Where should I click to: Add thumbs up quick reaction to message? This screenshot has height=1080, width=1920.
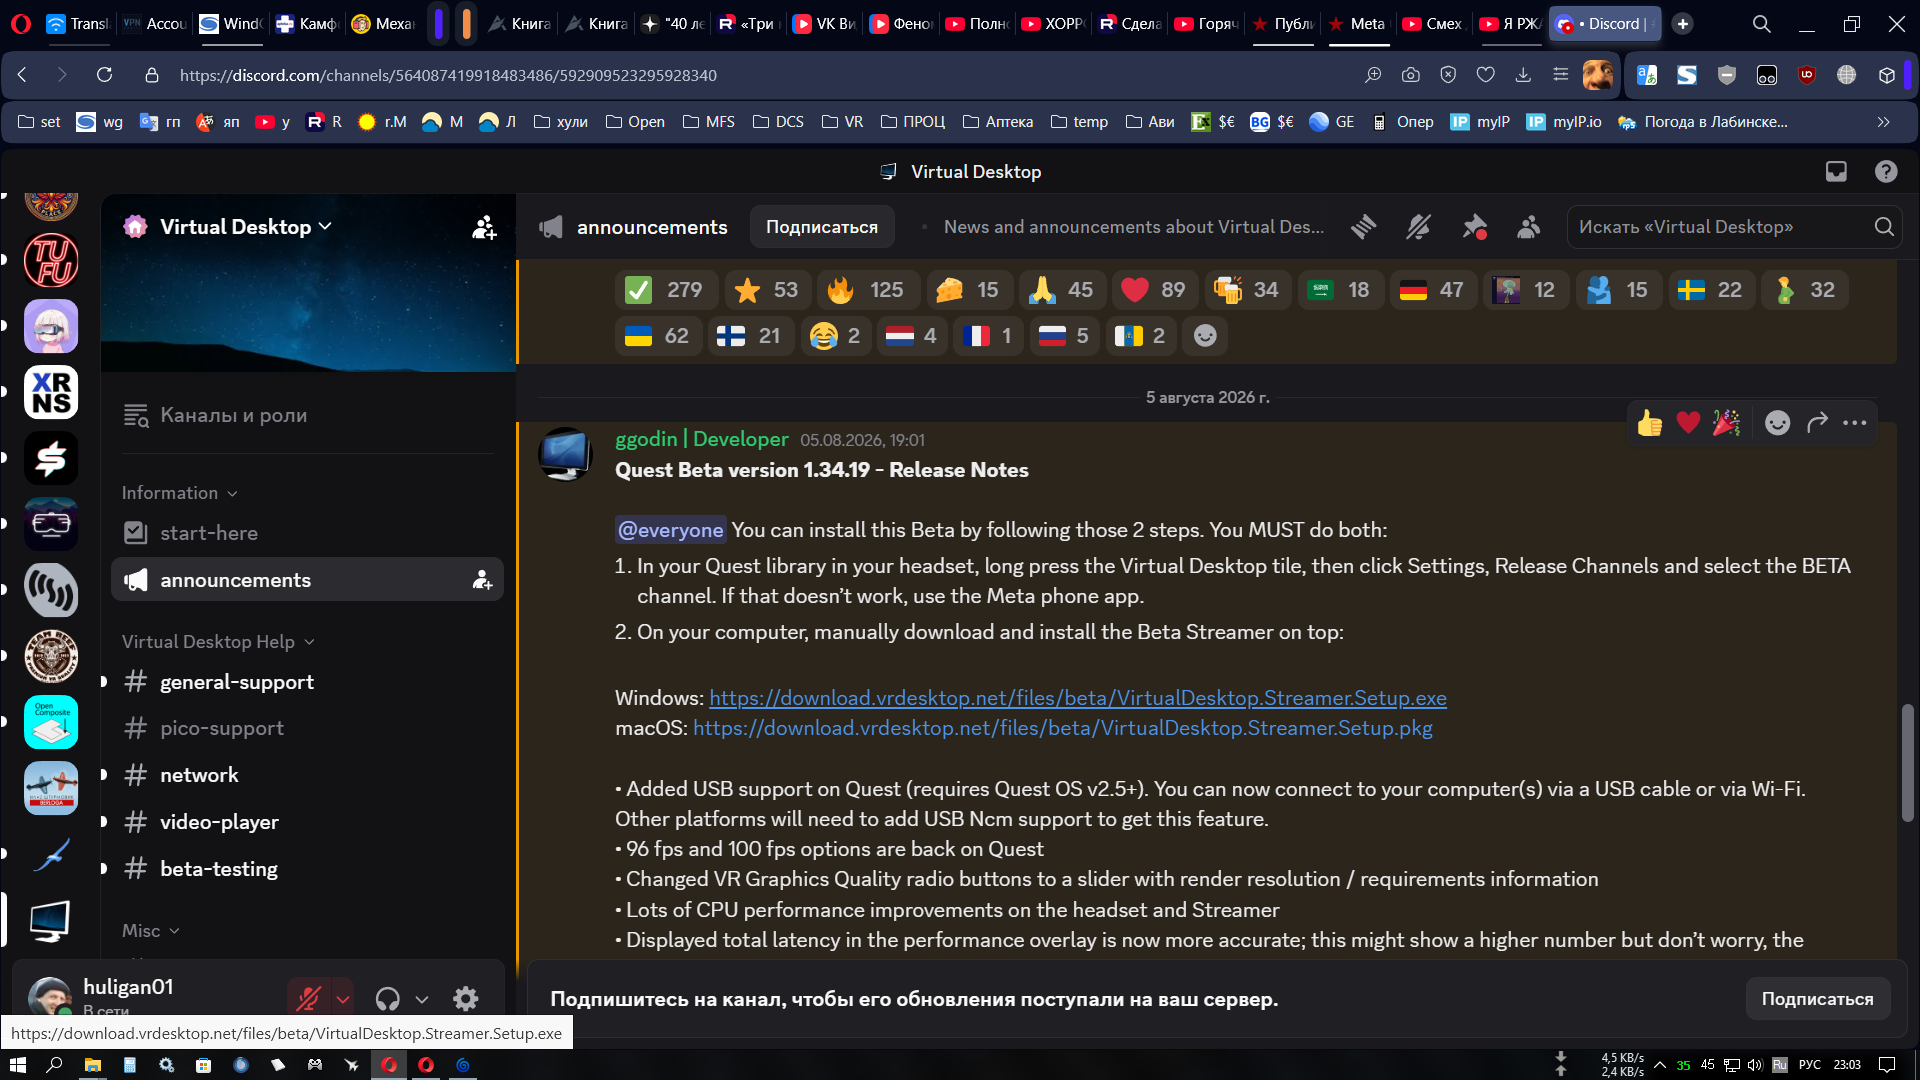pos(1650,423)
